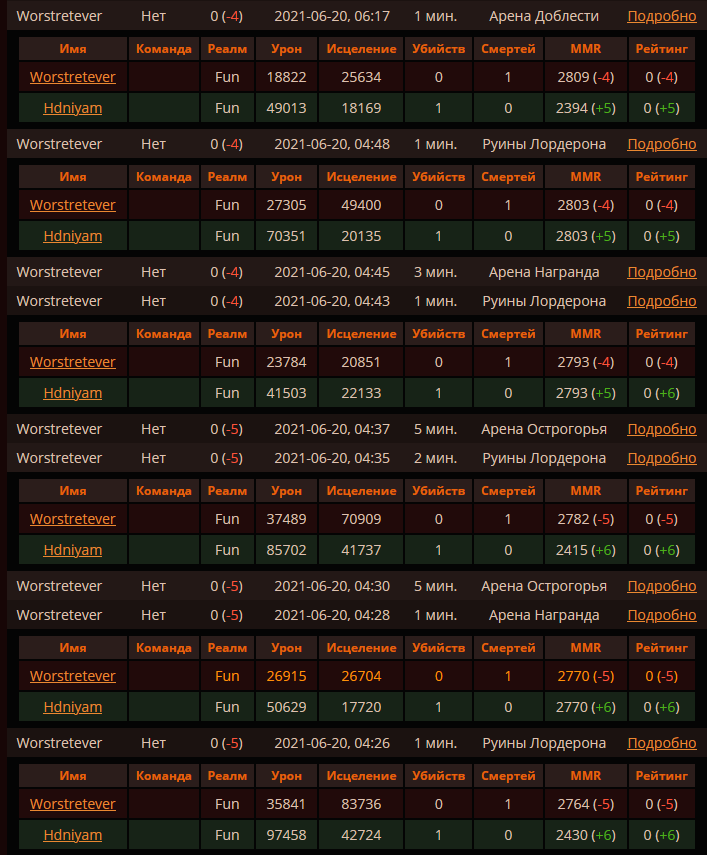Open Hdniyam profile in the 41503 damage row
The width and height of the screenshot is (707, 855).
[72, 393]
